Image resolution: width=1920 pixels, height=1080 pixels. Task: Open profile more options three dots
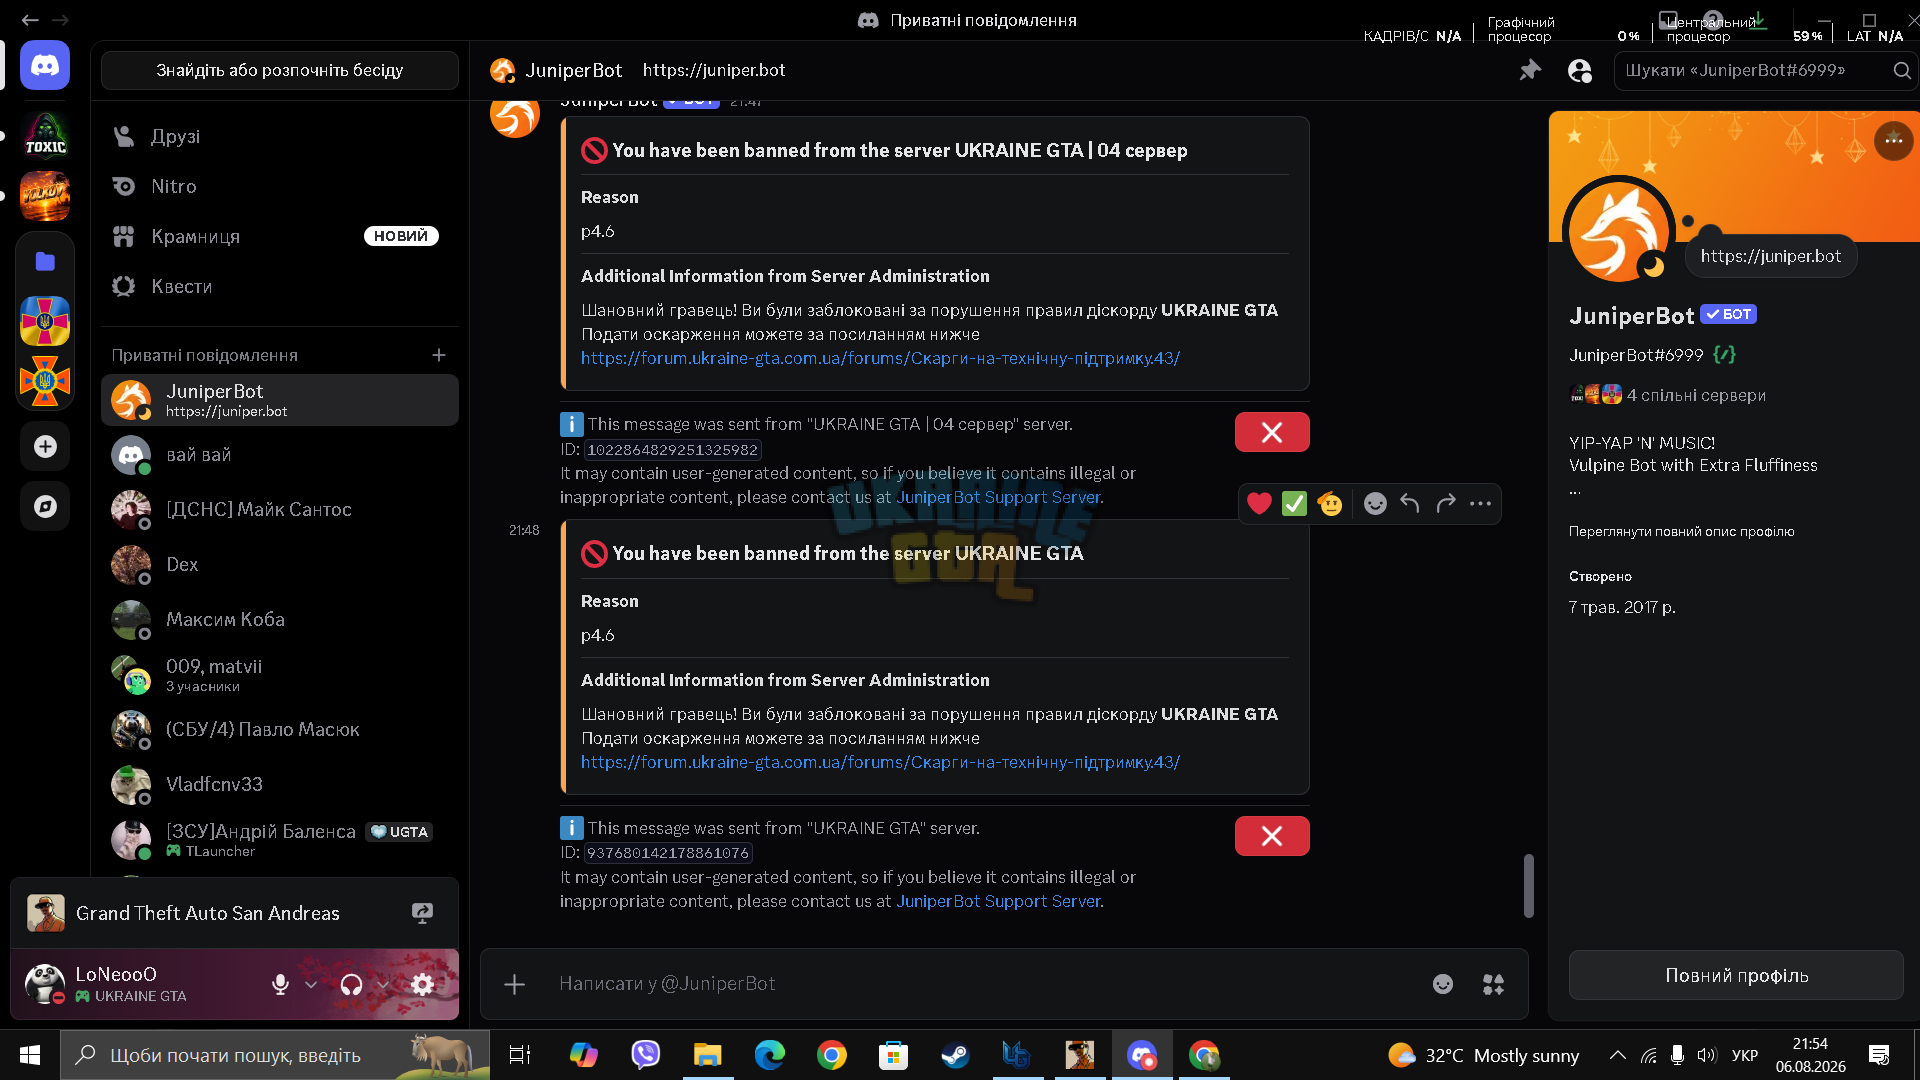click(1894, 140)
